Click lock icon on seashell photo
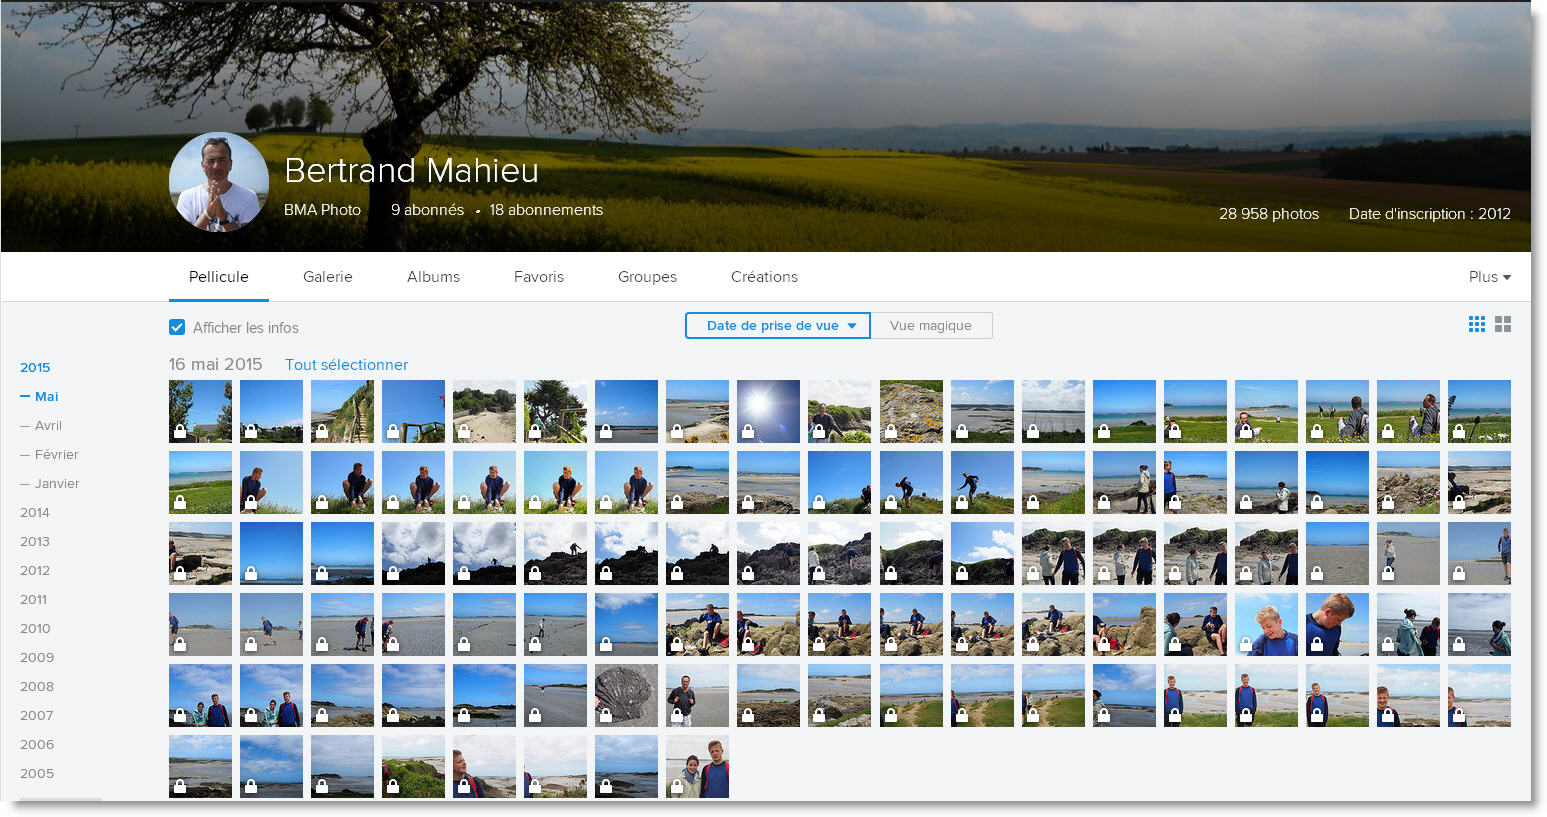 tap(606, 716)
